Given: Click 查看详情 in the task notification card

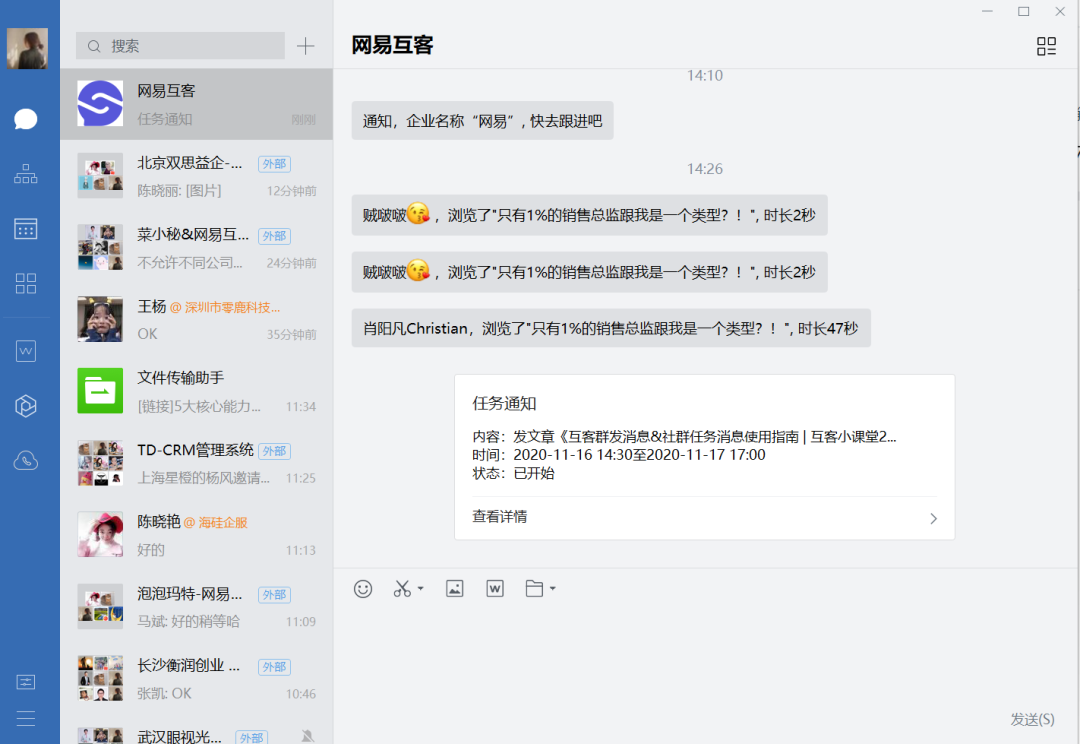Looking at the screenshot, I should pyautogui.click(x=499, y=517).
